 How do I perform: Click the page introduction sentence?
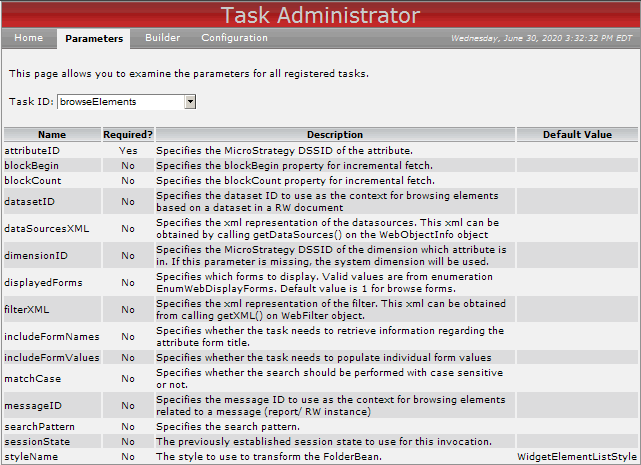click(x=189, y=74)
